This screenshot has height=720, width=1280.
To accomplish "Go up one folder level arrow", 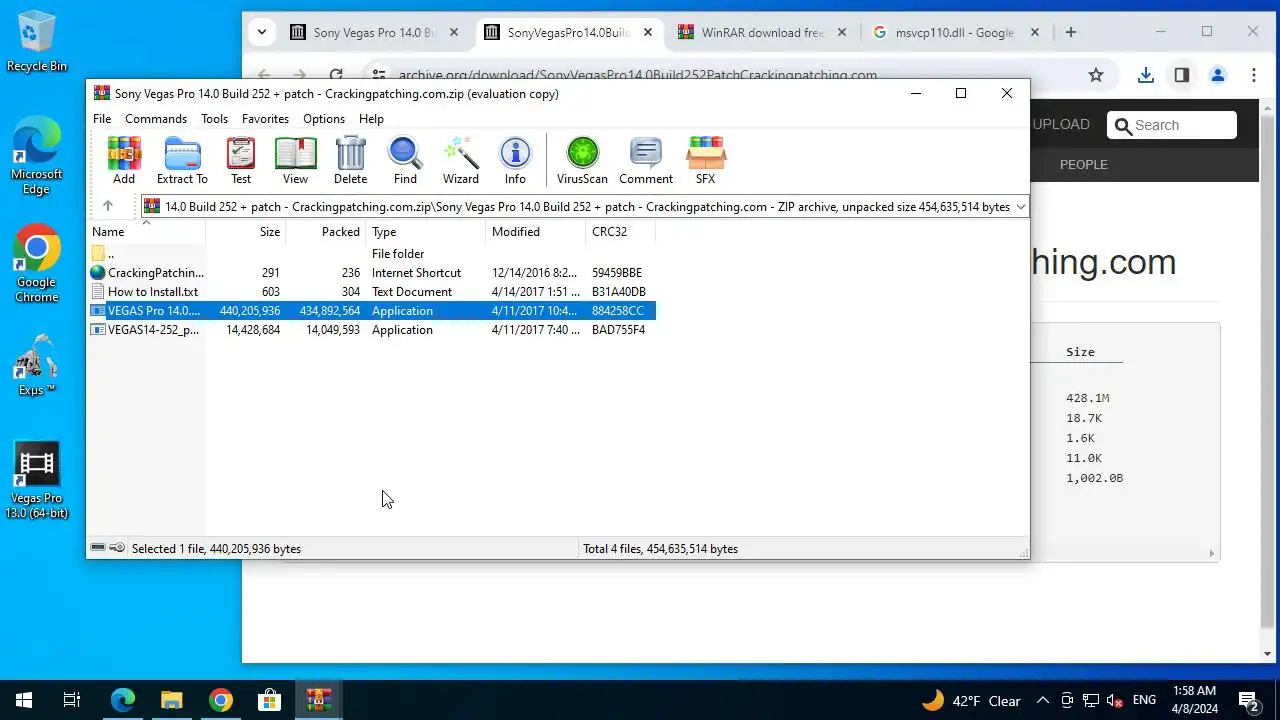I will (x=107, y=206).
